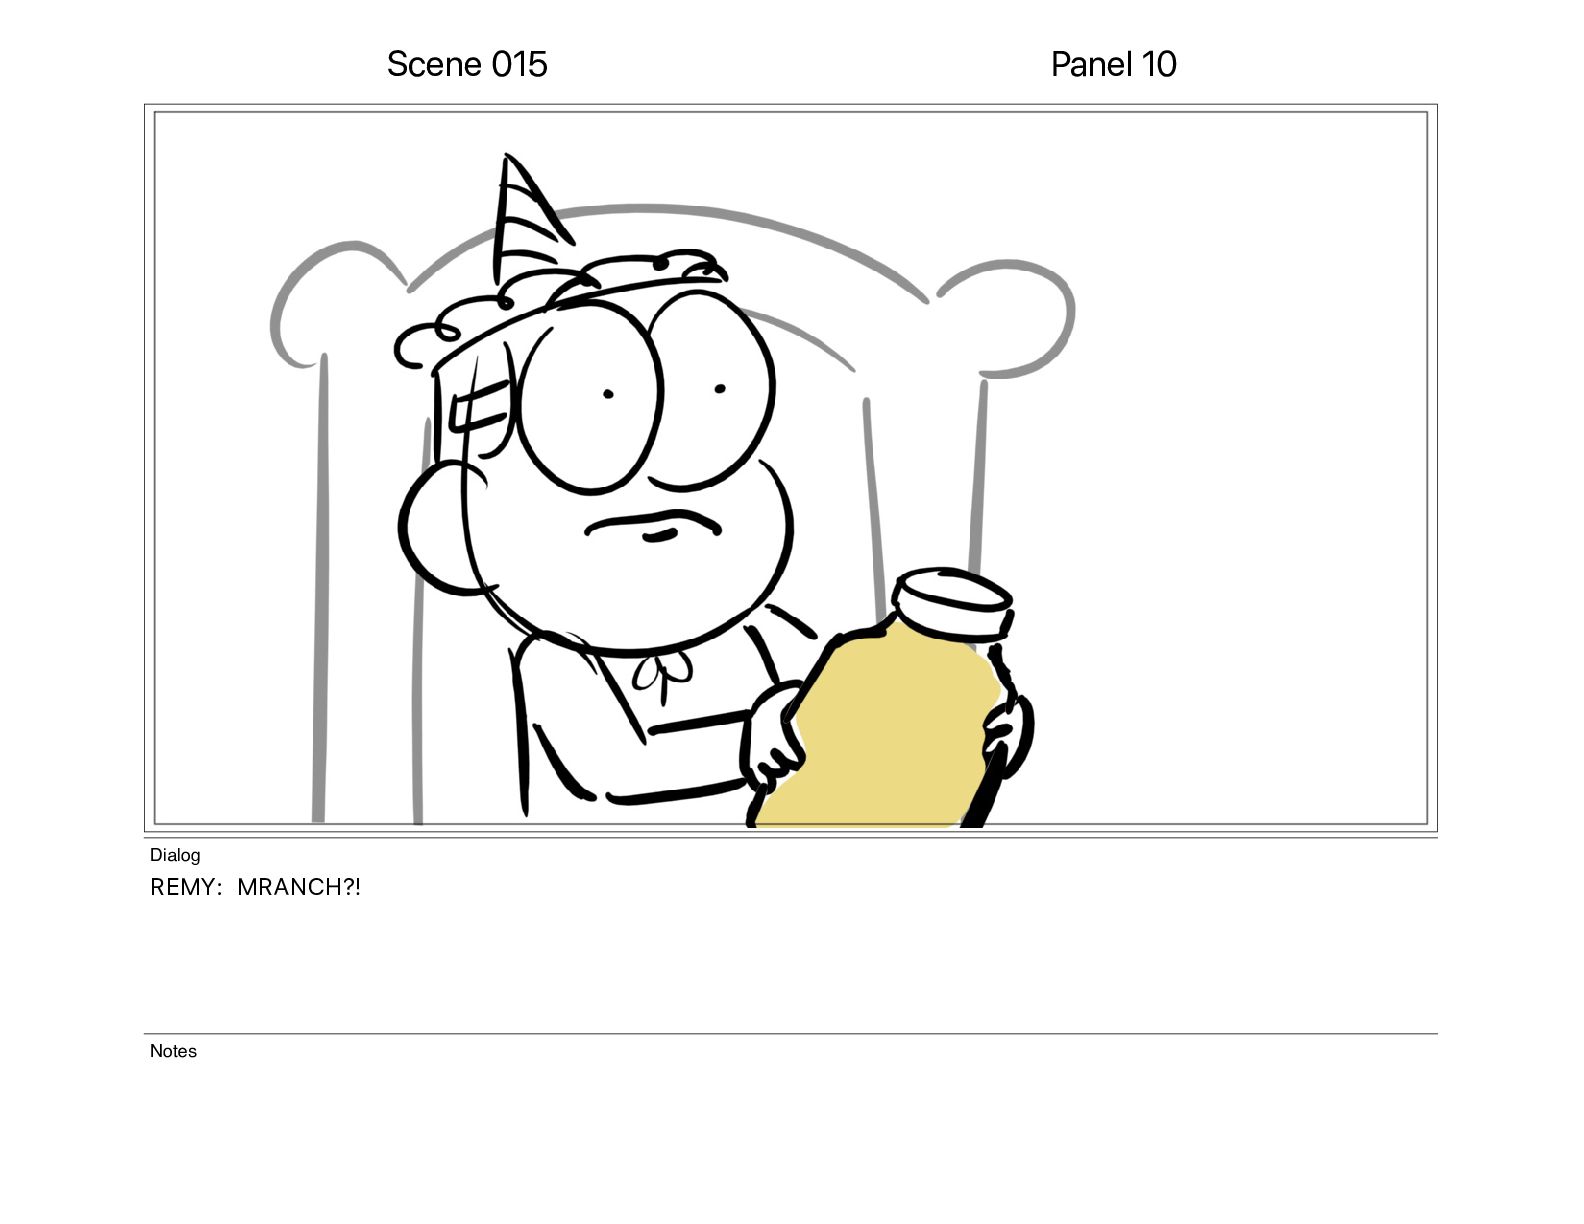Click the empty Notes area
Screen dimensions: 1584x1224
[x=790, y=1130]
